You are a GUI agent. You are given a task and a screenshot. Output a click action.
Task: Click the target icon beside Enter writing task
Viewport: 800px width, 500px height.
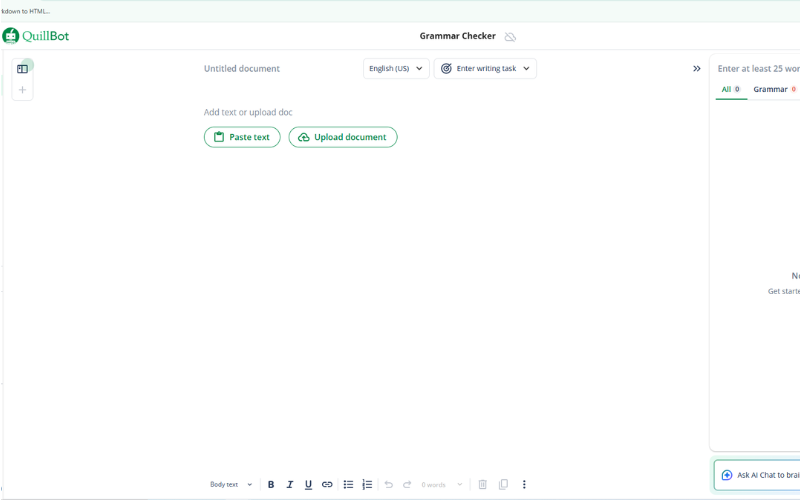(x=446, y=68)
